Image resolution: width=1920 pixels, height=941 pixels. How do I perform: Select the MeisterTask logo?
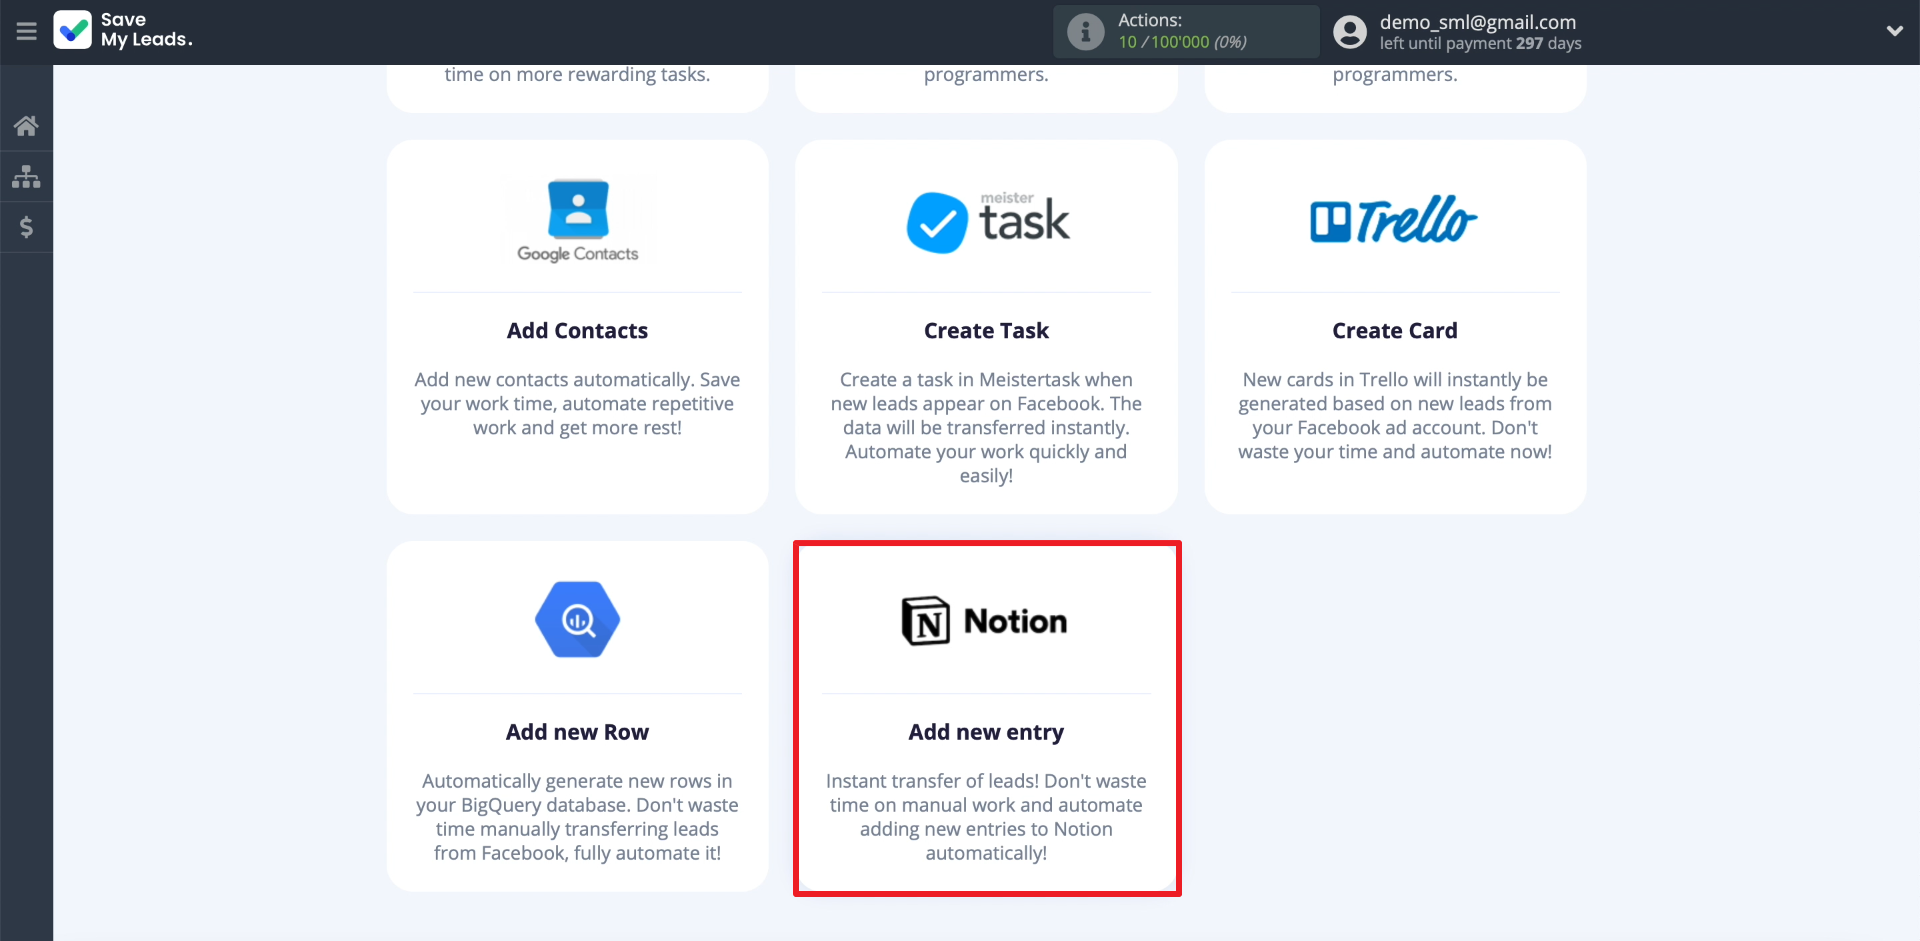click(986, 221)
